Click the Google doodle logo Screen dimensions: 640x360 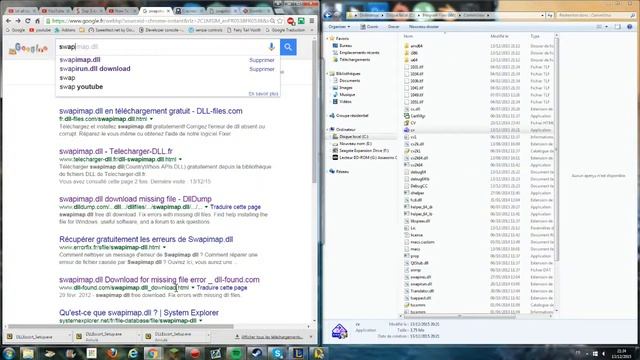coord(28,49)
